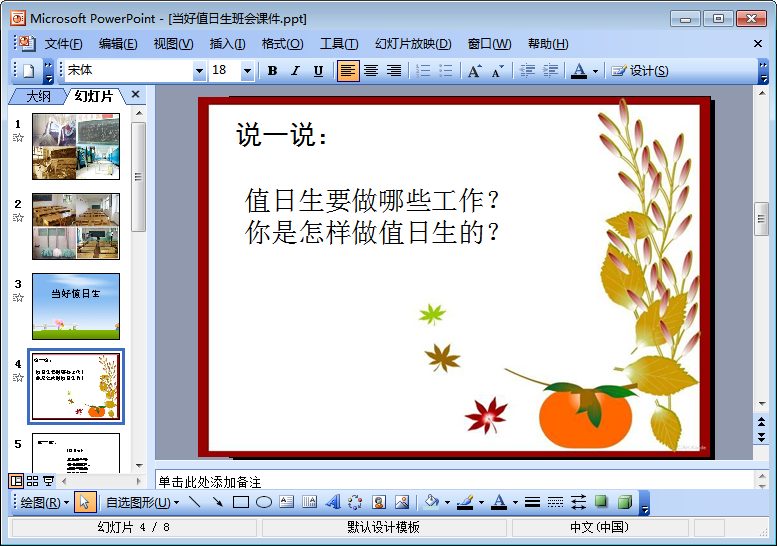Apply 3-D Style icon
The height and width of the screenshot is (546, 777).
click(625, 502)
